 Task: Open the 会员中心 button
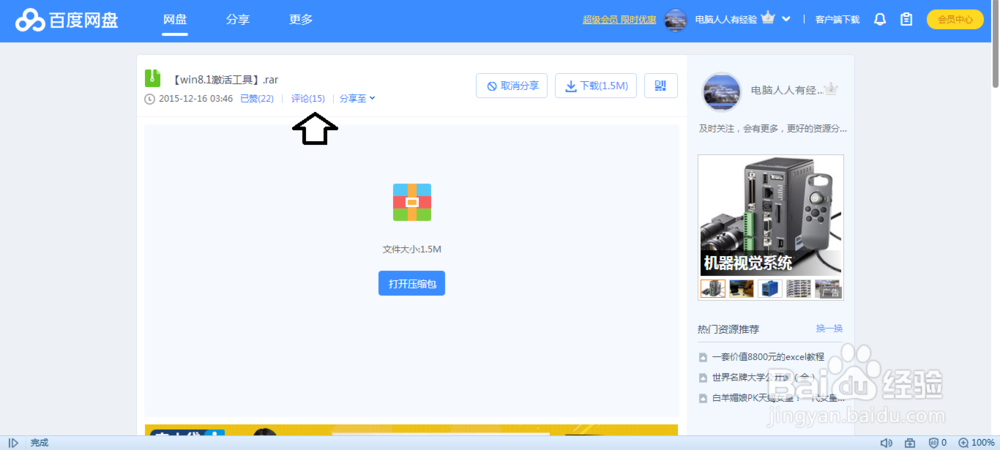(955, 20)
